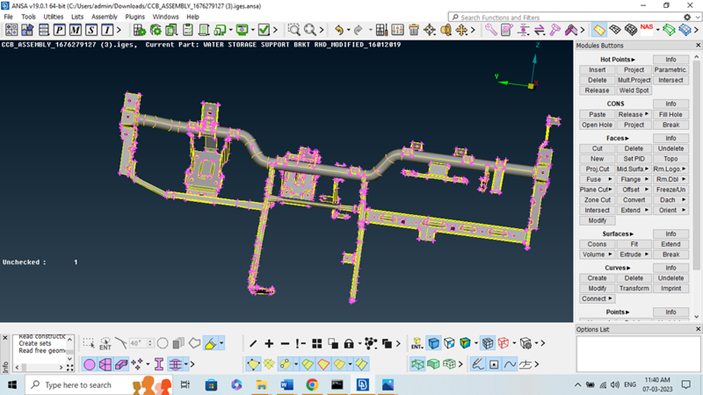Open the Plane Cut submenu

click(597, 190)
